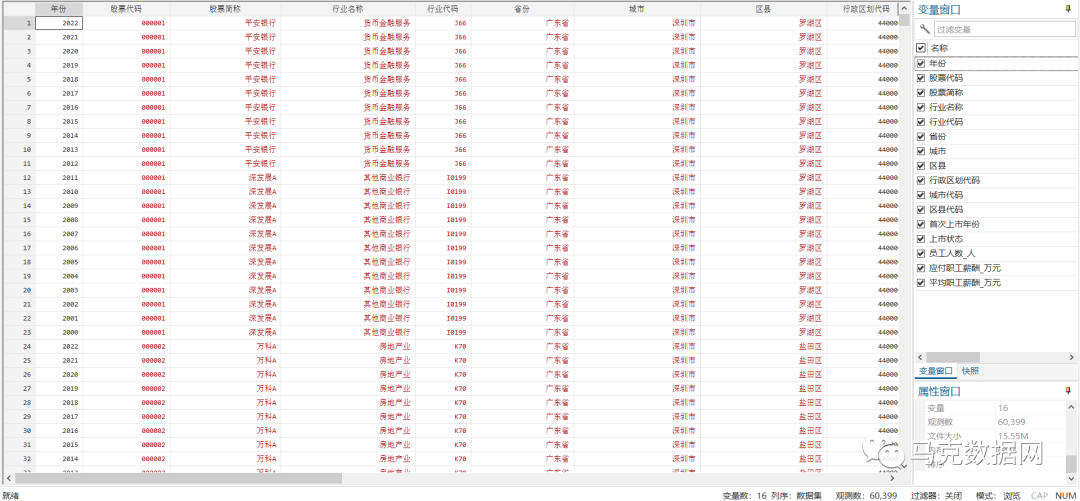The height and width of the screenshot is (501, 1080).
Task: Uncheck the 上市状态 variable checkbox
Action: click(x=921, y=238)
